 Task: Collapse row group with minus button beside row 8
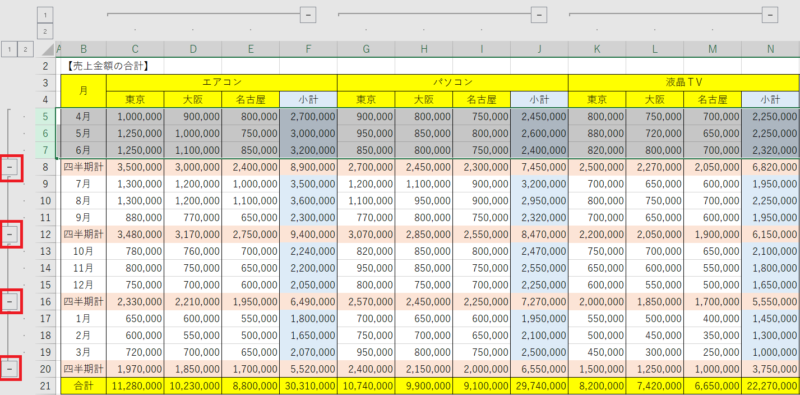click(11, 168)
